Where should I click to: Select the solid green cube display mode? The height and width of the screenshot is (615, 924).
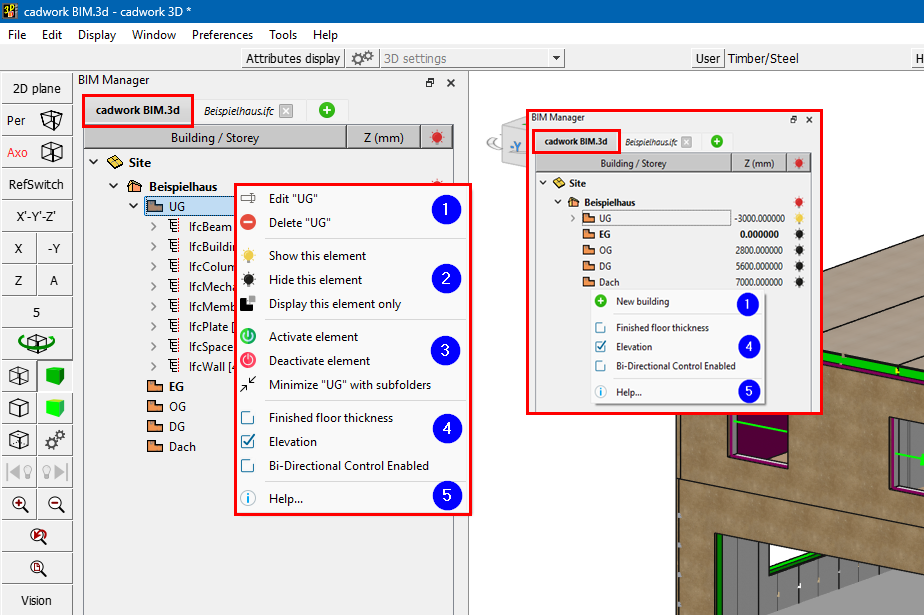pos(54,376)
